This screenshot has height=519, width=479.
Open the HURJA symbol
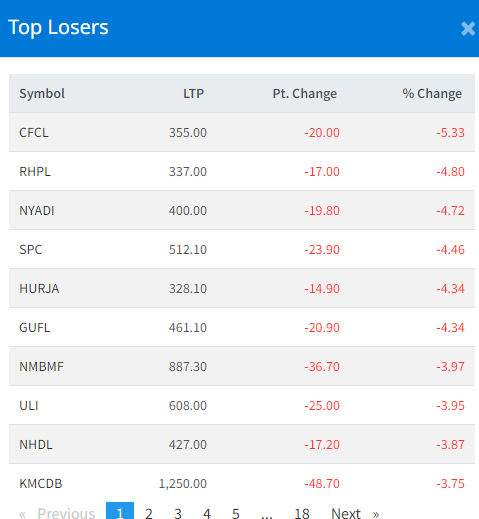pos(39,289)
